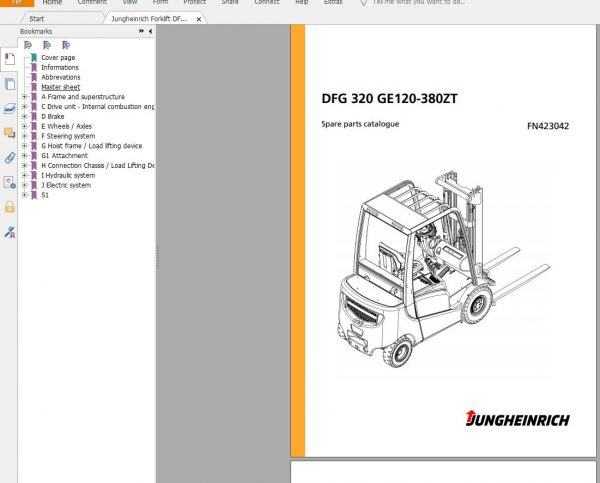Open the Protect ribbon tab
The width and height of the screenshot is (600, 483).
tap(194, 2)
